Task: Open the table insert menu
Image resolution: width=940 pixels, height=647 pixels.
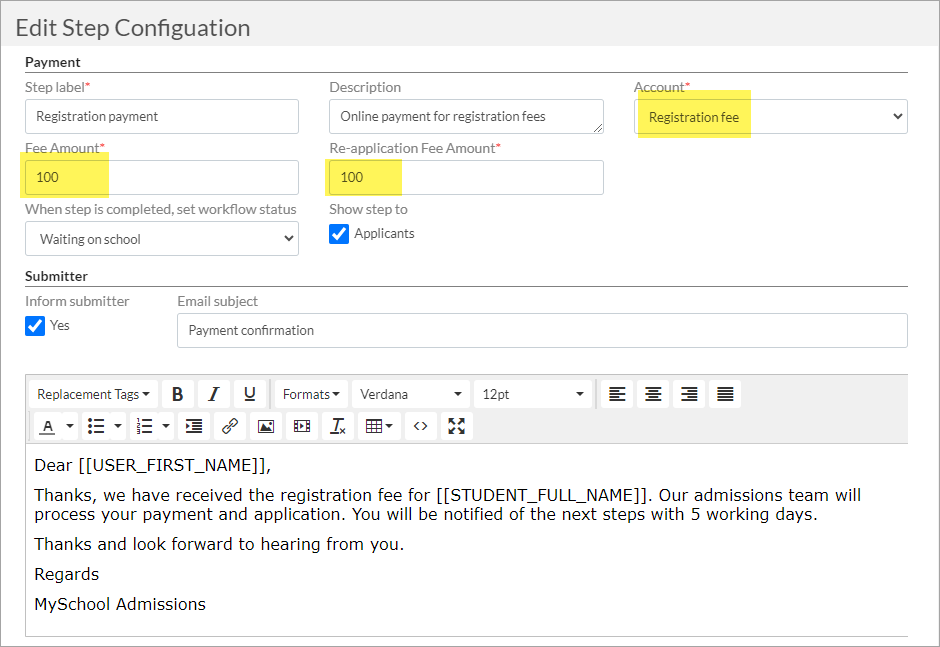Action: [x=379, y=426]
